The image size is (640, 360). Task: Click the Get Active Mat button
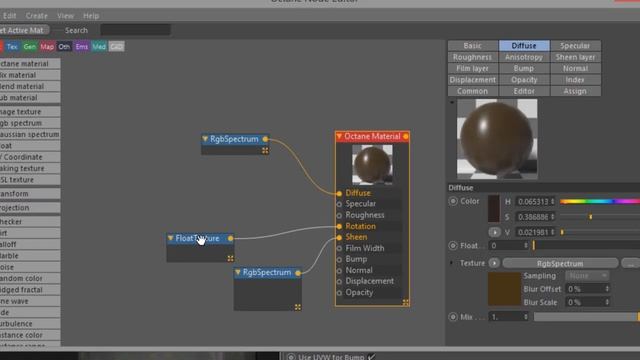(x=24, y=30)
